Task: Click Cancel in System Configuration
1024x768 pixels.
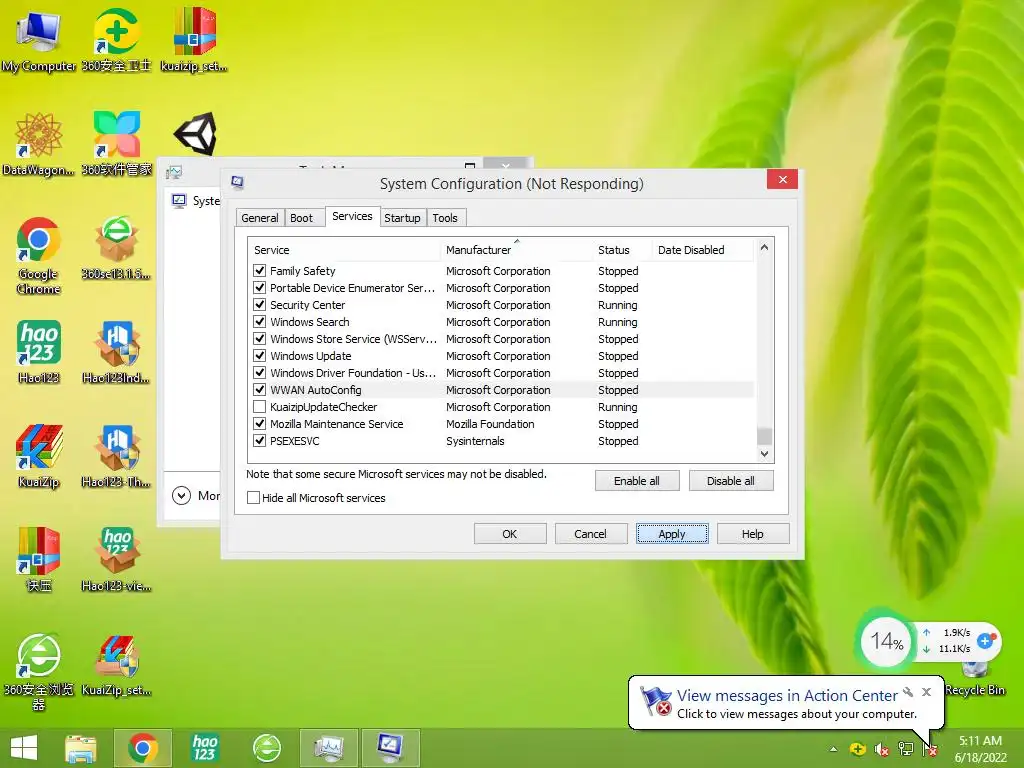Action: [590, 534]
